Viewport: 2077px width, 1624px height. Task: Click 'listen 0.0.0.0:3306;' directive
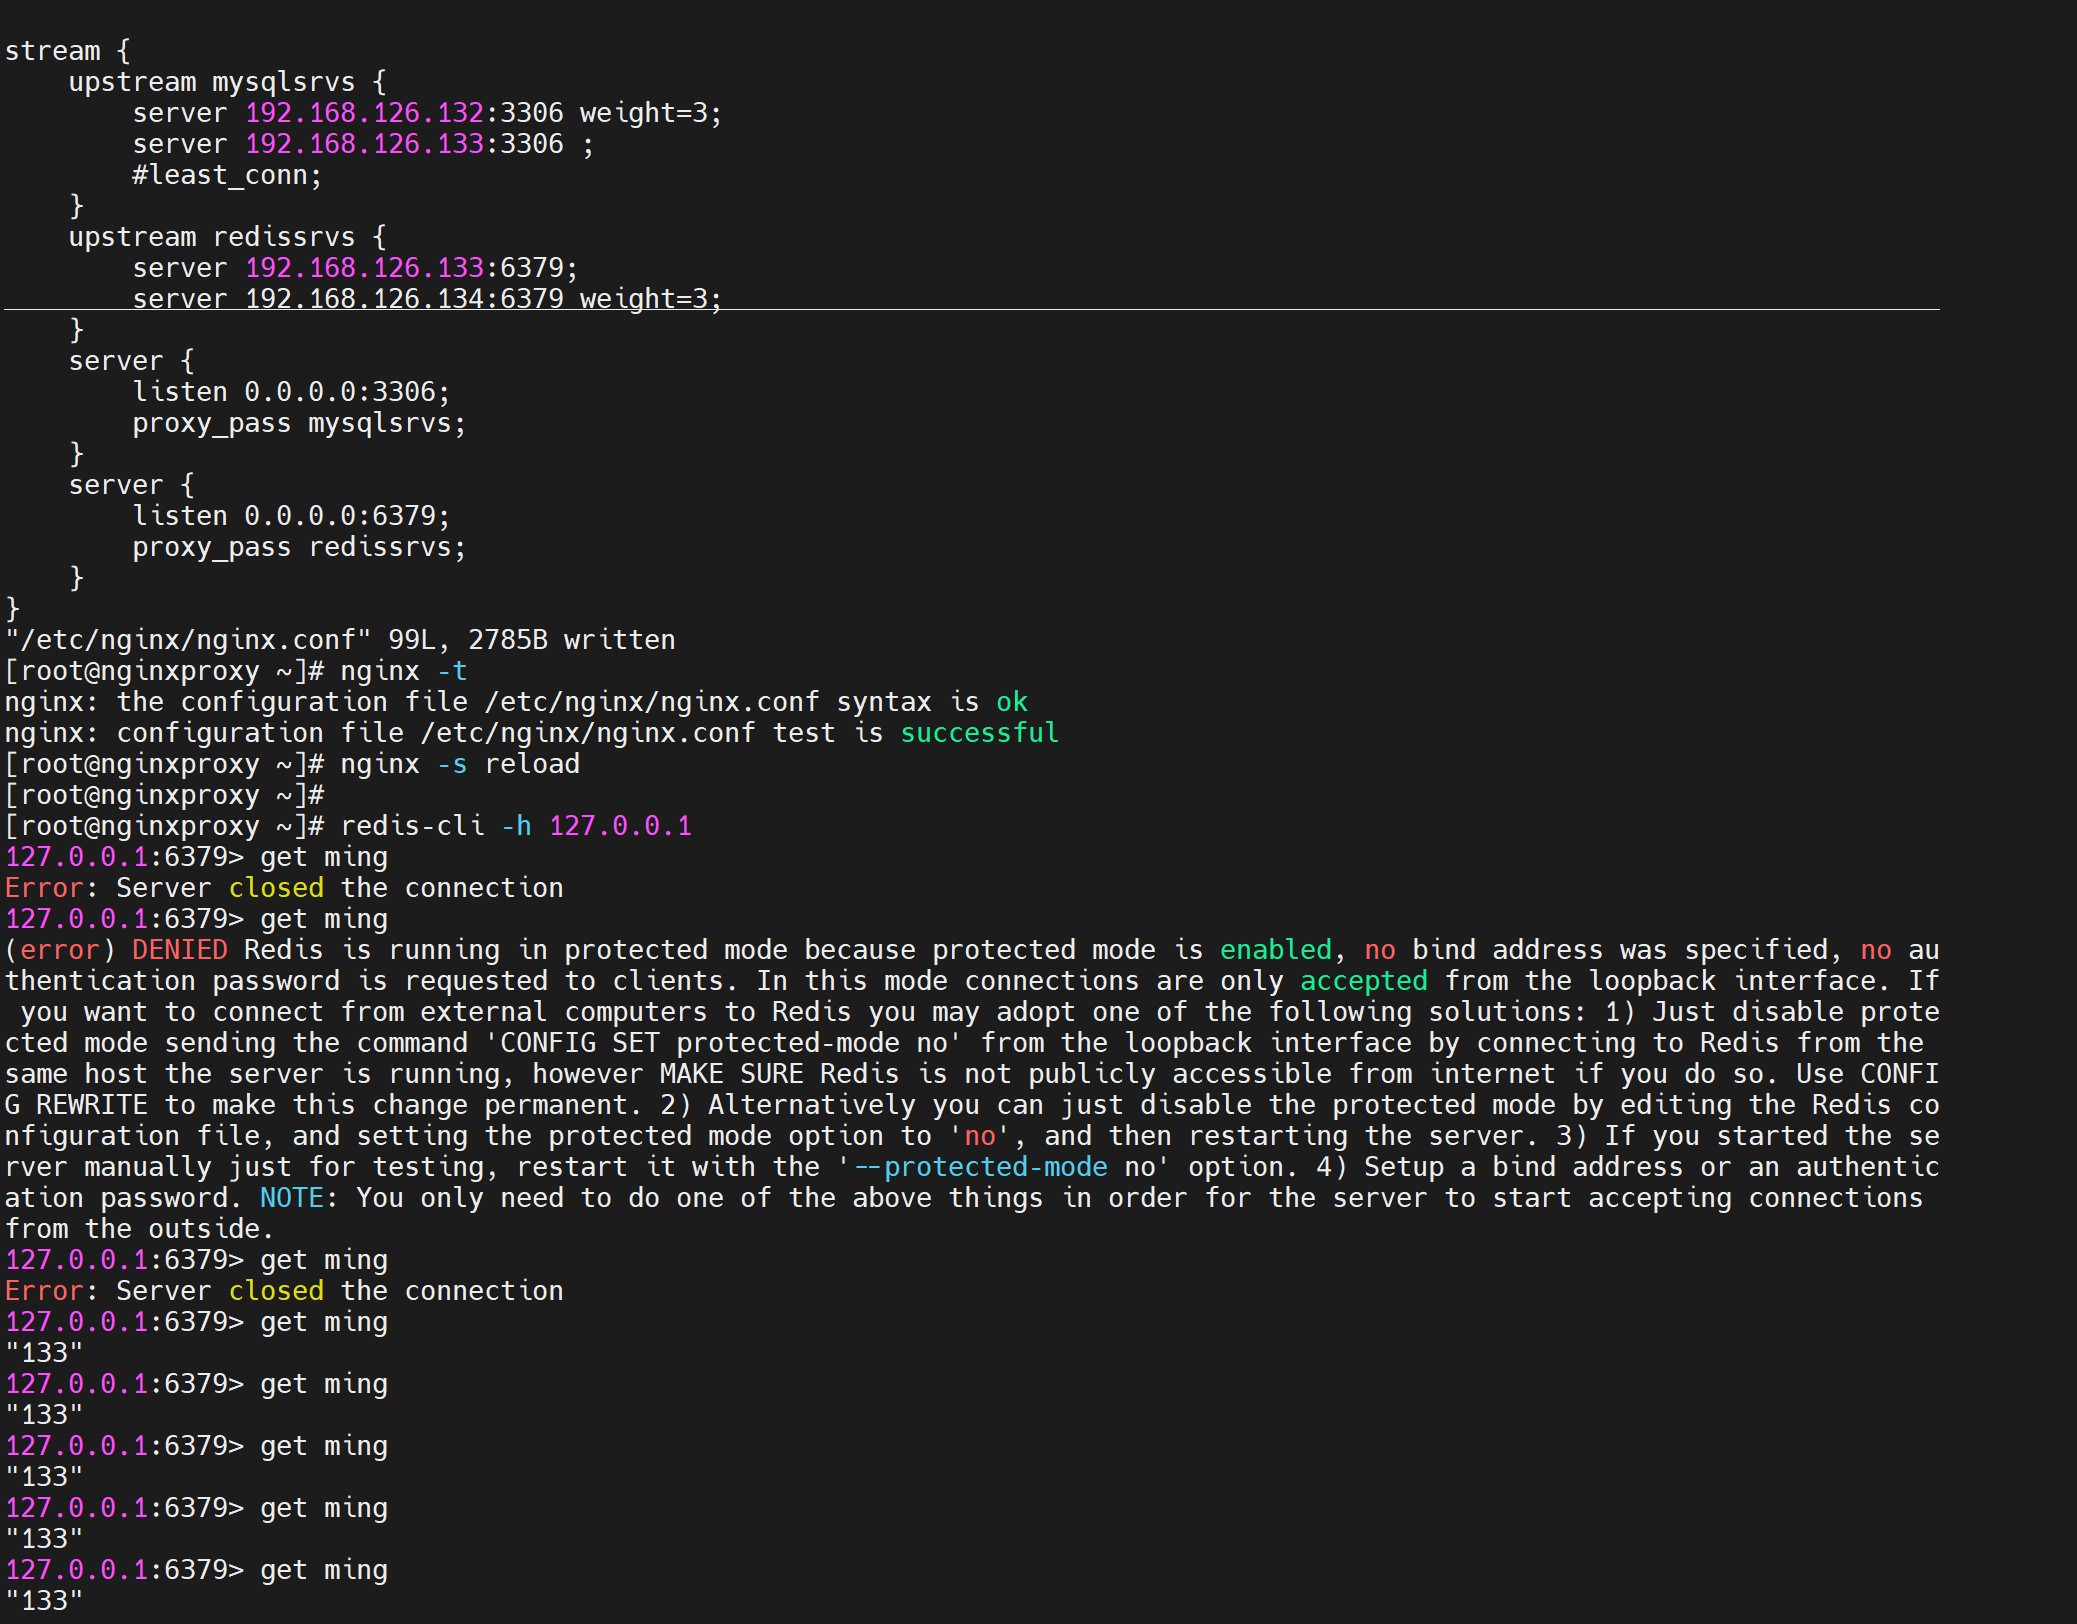point(291,392)
